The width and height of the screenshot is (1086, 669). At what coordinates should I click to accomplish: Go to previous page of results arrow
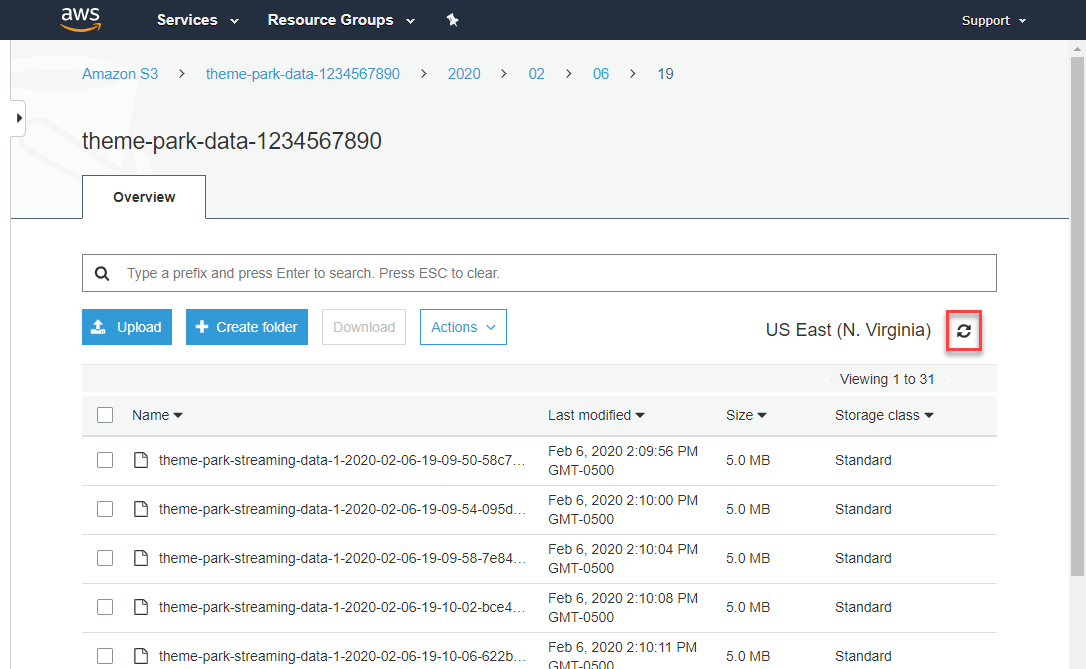[x=827, y=380]
